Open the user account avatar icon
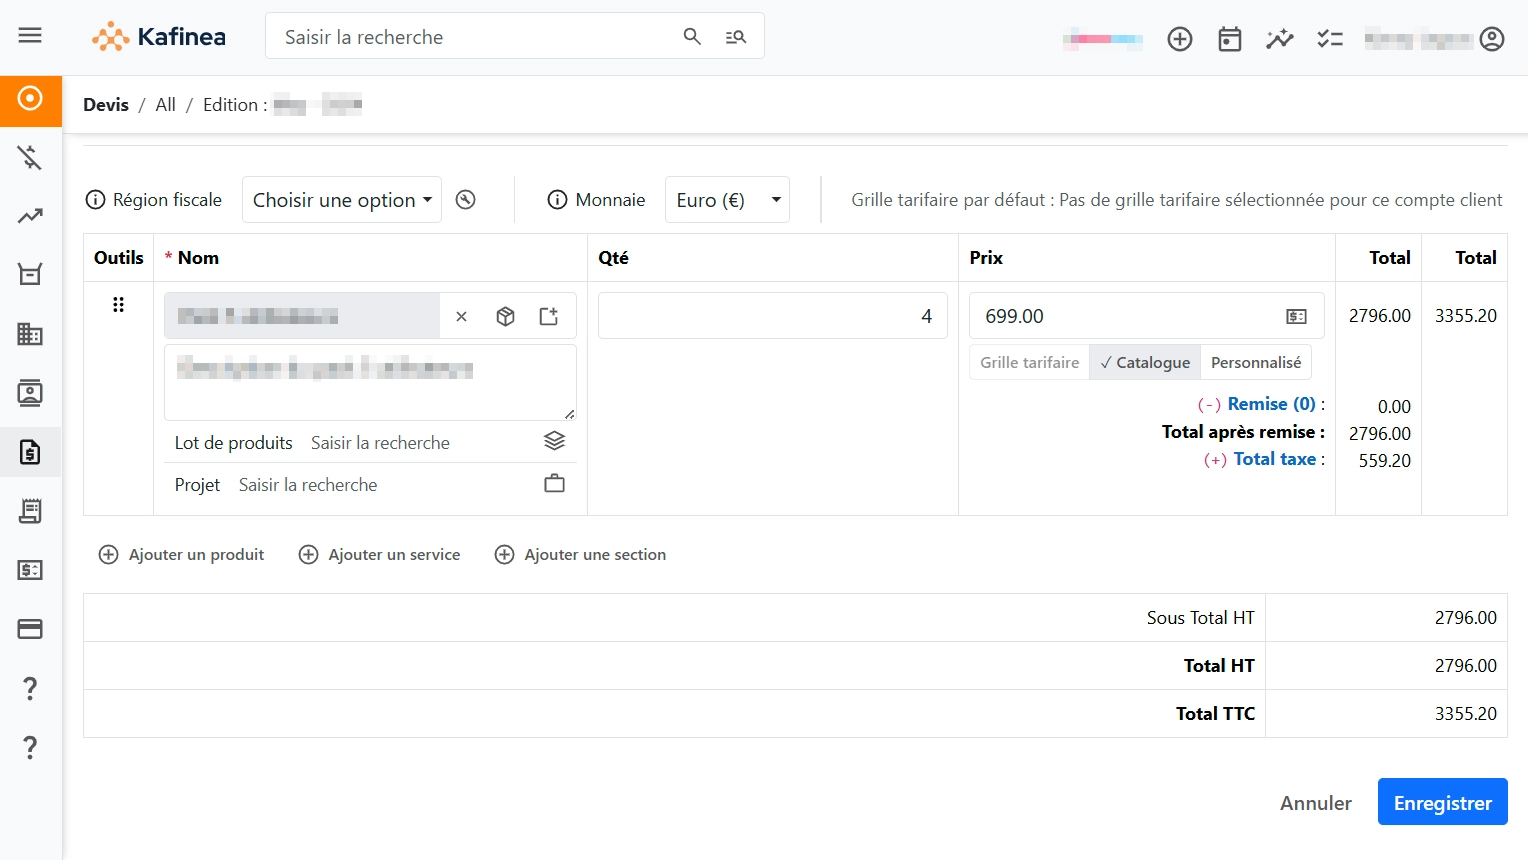 (x=1492, y=39)
